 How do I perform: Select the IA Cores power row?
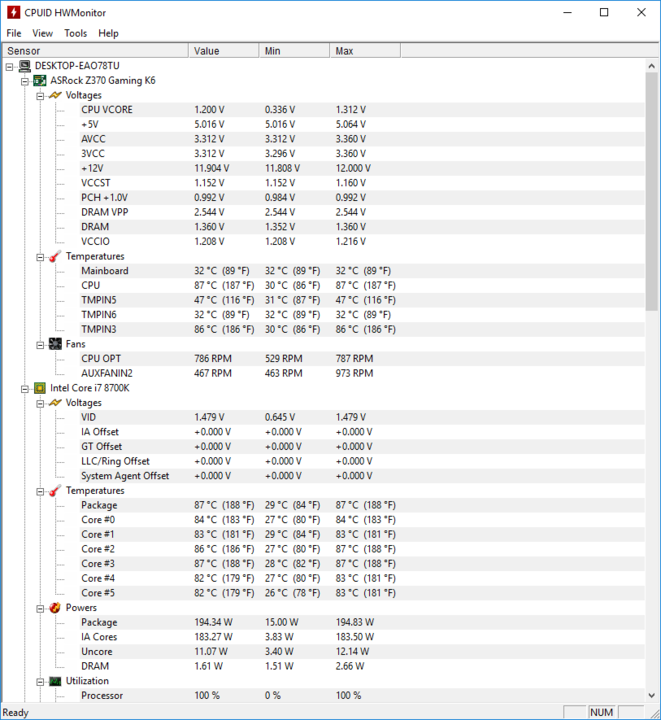pos(362,637)
